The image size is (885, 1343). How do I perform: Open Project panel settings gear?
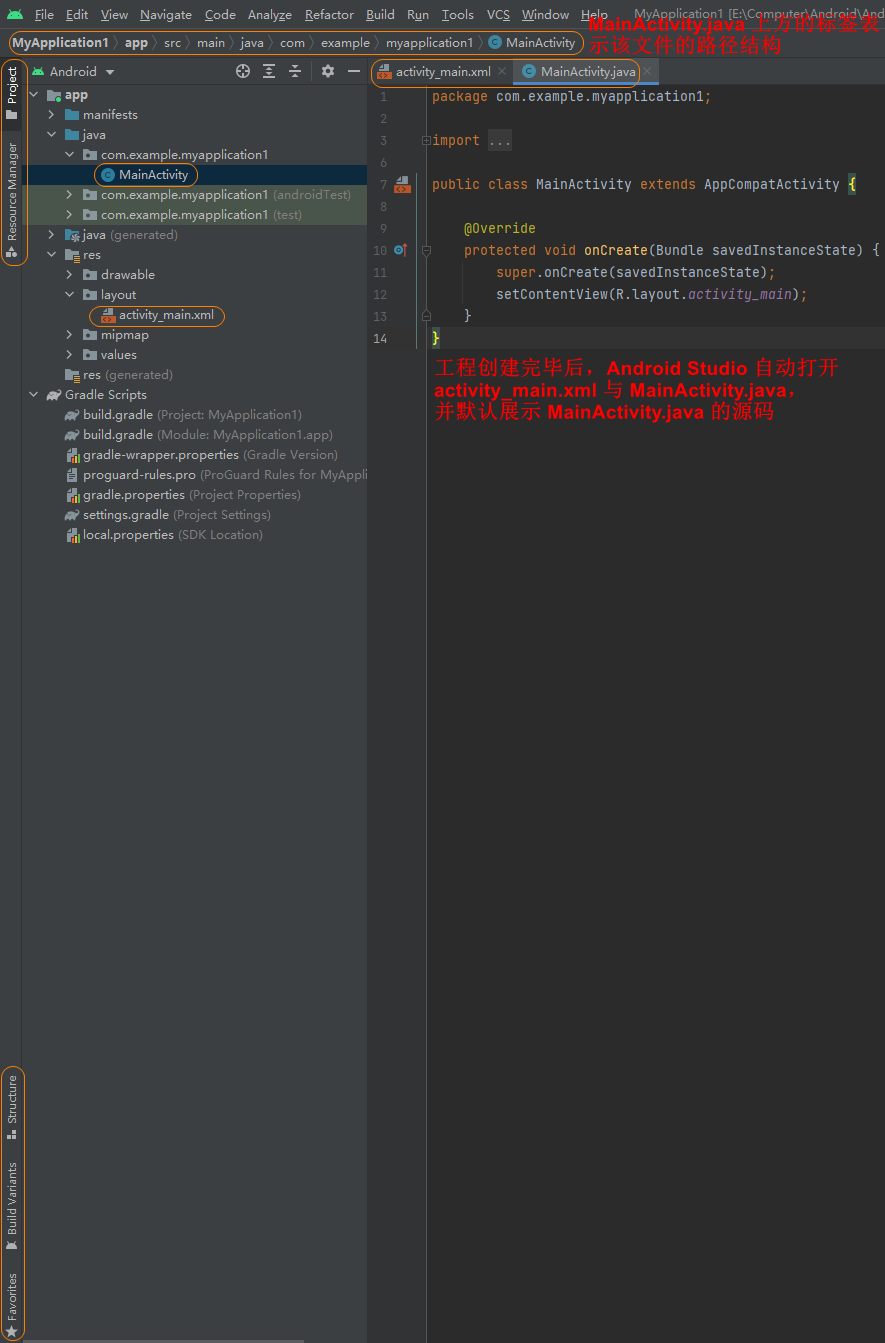[x=328, y=71]
